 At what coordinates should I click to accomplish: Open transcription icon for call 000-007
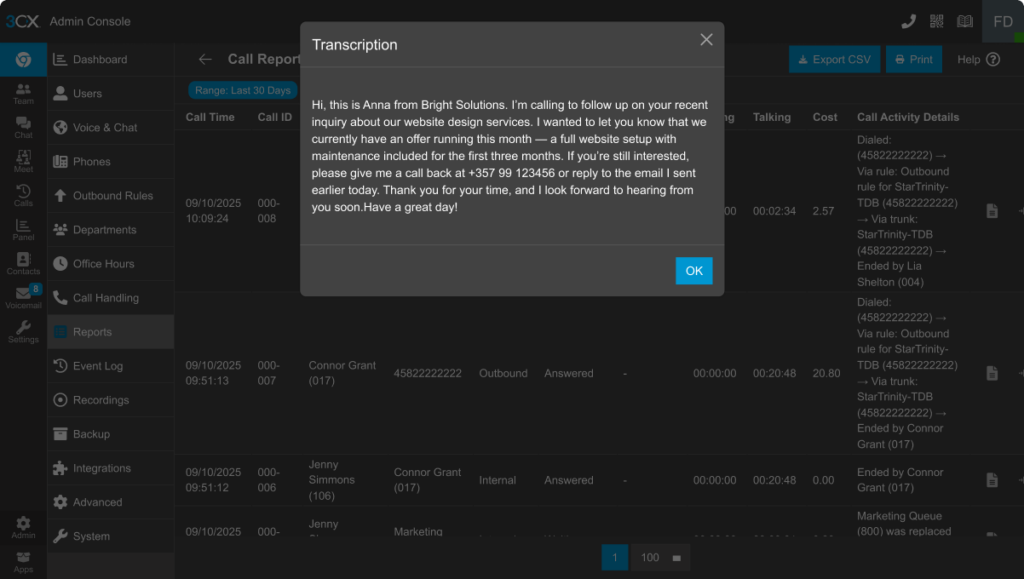coord(992,373)
